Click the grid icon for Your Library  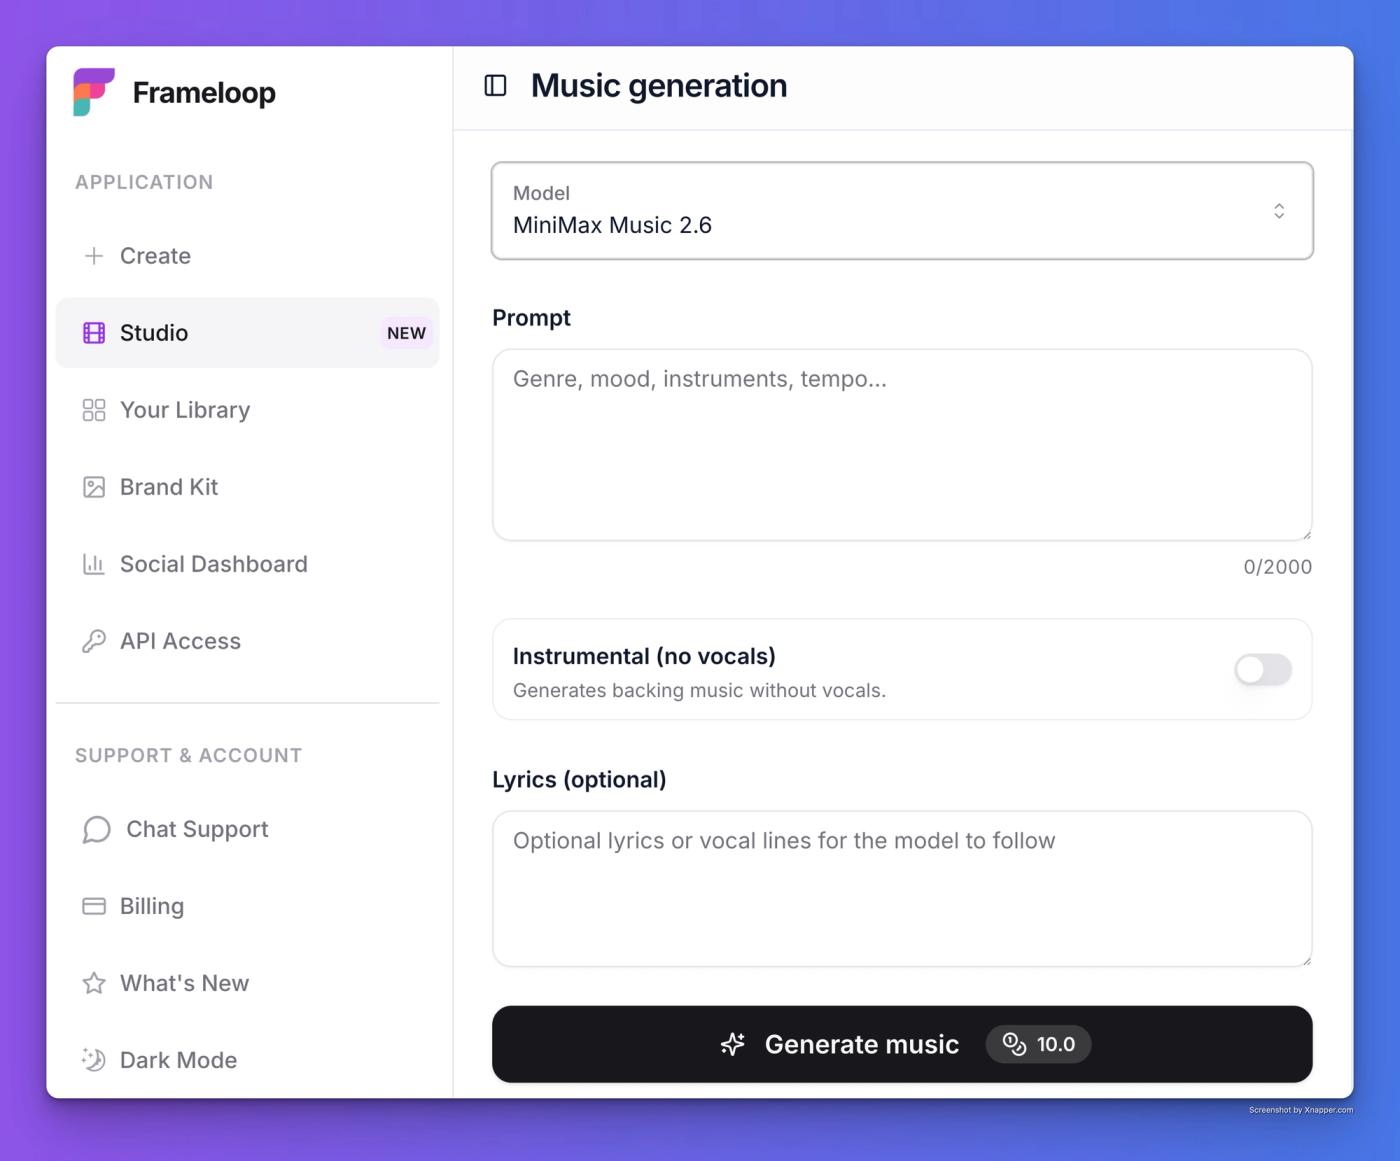point(94,410)
